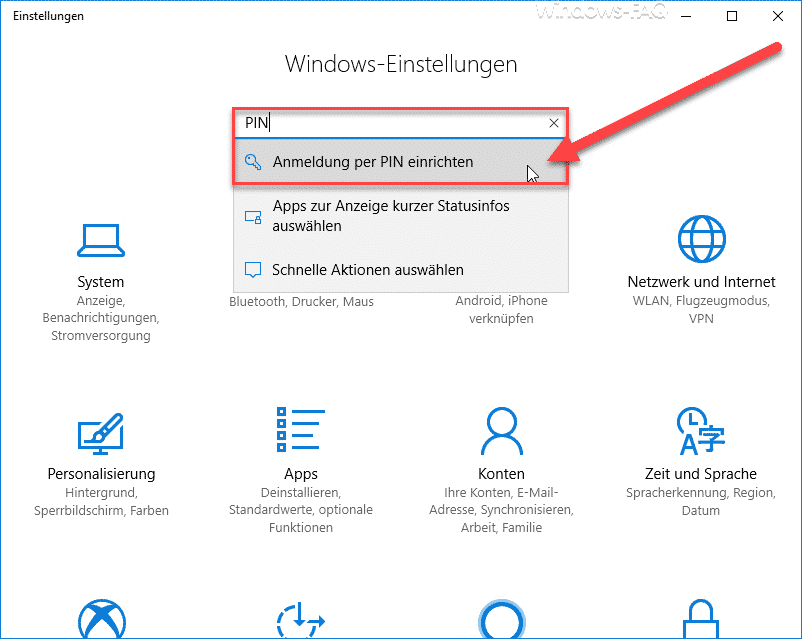The height and width of the screenshot is (639, 802).
Task: Select 'Anmeldung per PIN einrichten' suggestion
Action: (x=400, y=162)
